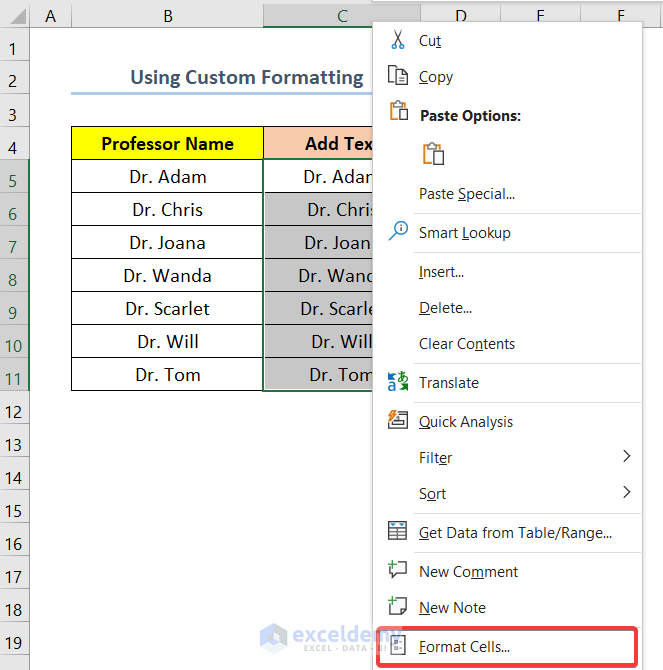Click the Paste button under Paste Options
Viewport: 663px width, 670px height.
click(433, 154)
